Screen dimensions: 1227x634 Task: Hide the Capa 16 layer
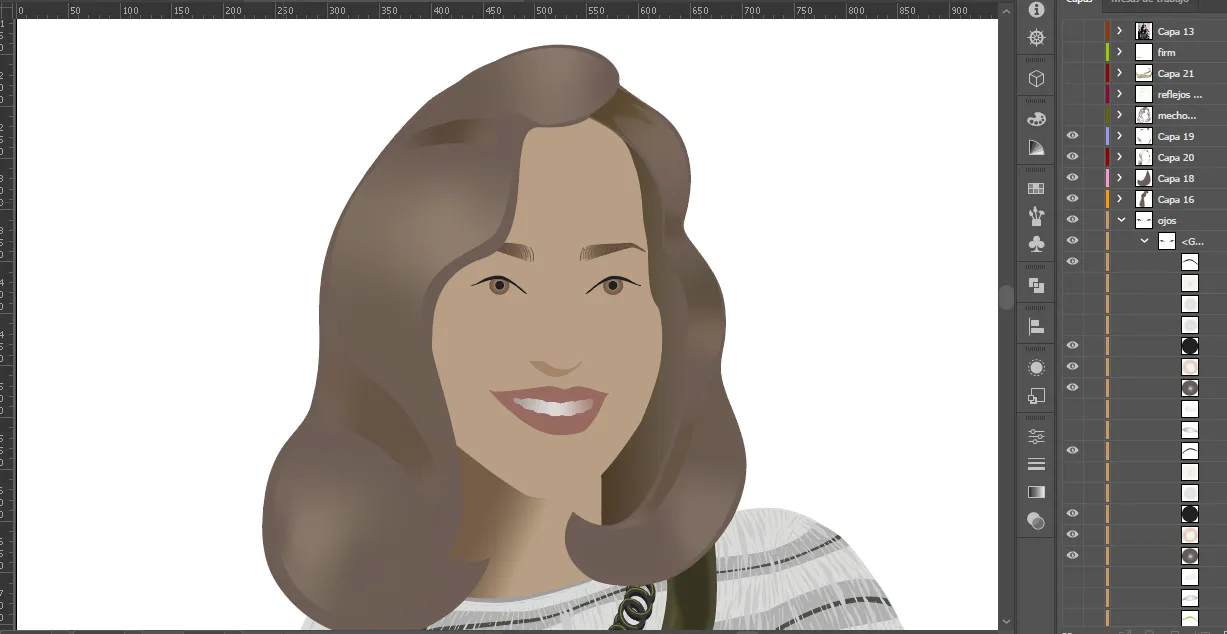pos(1072,199)
